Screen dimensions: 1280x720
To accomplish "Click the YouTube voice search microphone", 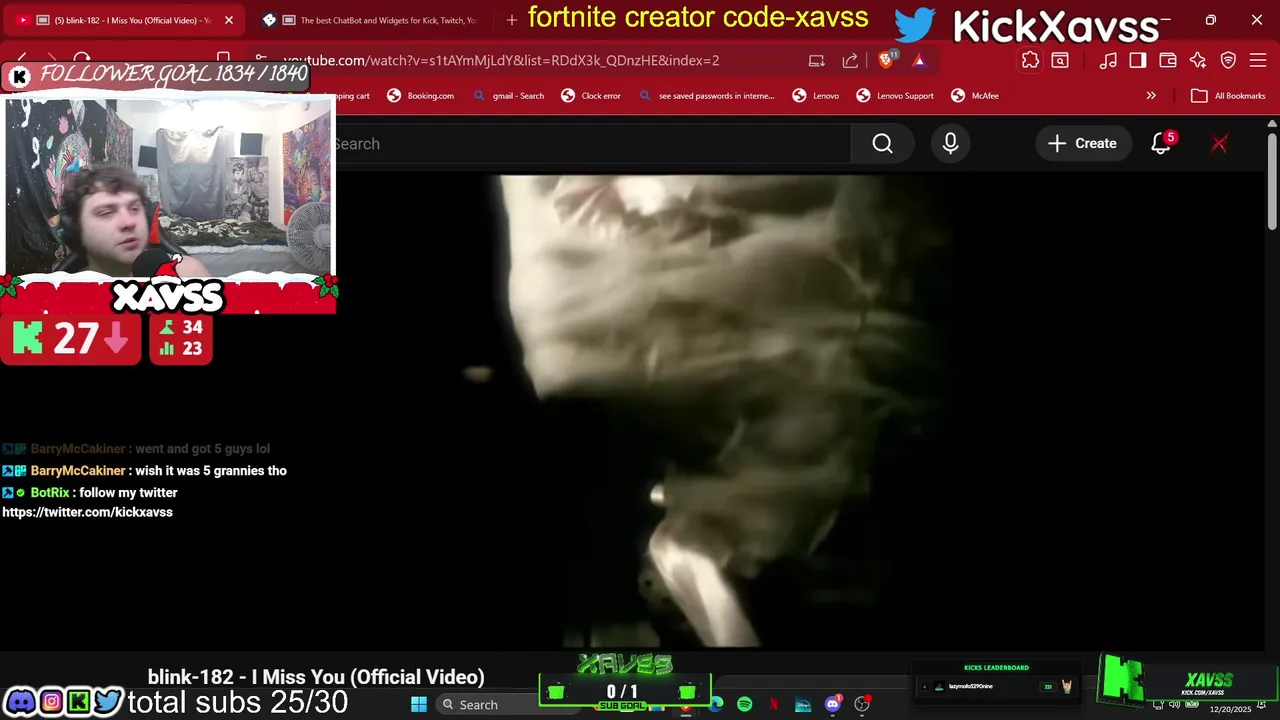I will [950, 144].
